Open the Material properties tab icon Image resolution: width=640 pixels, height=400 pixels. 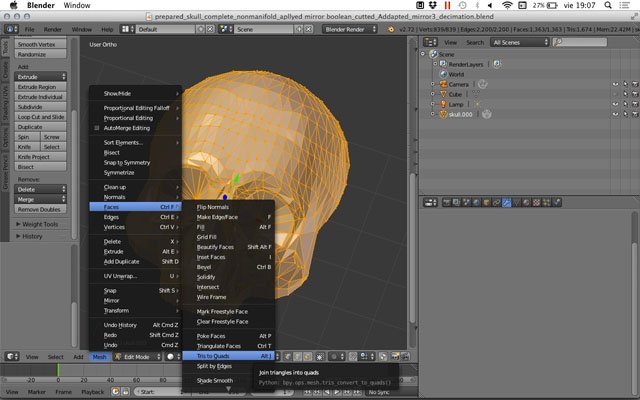click(x=527, y=202)
